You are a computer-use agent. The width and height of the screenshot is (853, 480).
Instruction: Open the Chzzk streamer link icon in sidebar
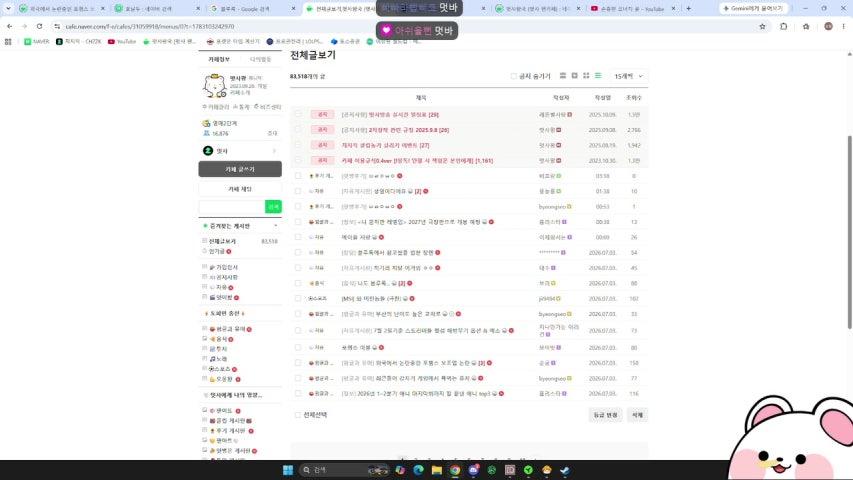pyautogui.click(x=208, y=151)
